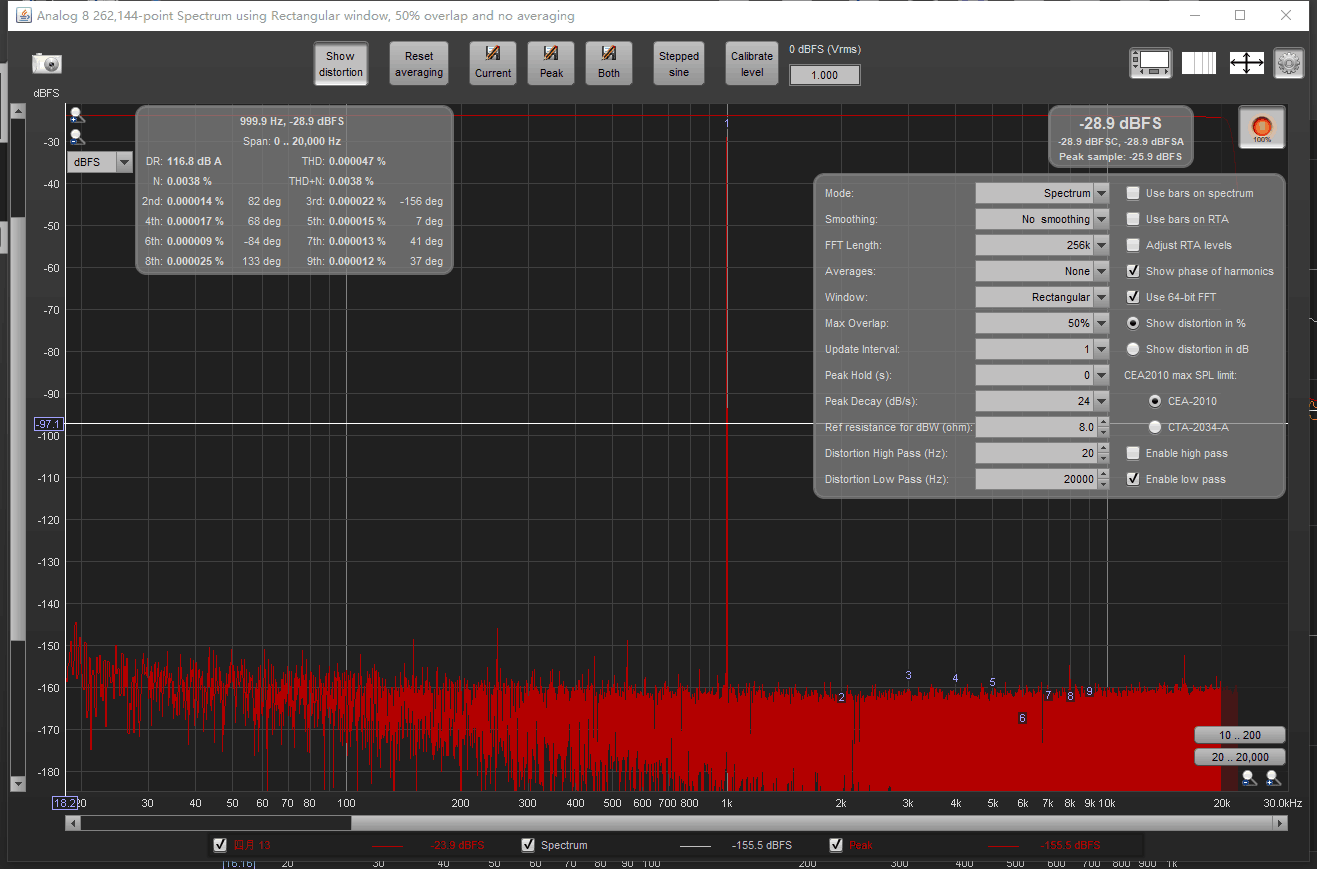This screenshot has height=869, width=1317.
Task: Check Use bars on spectrum
Action: coord(1133,193)
